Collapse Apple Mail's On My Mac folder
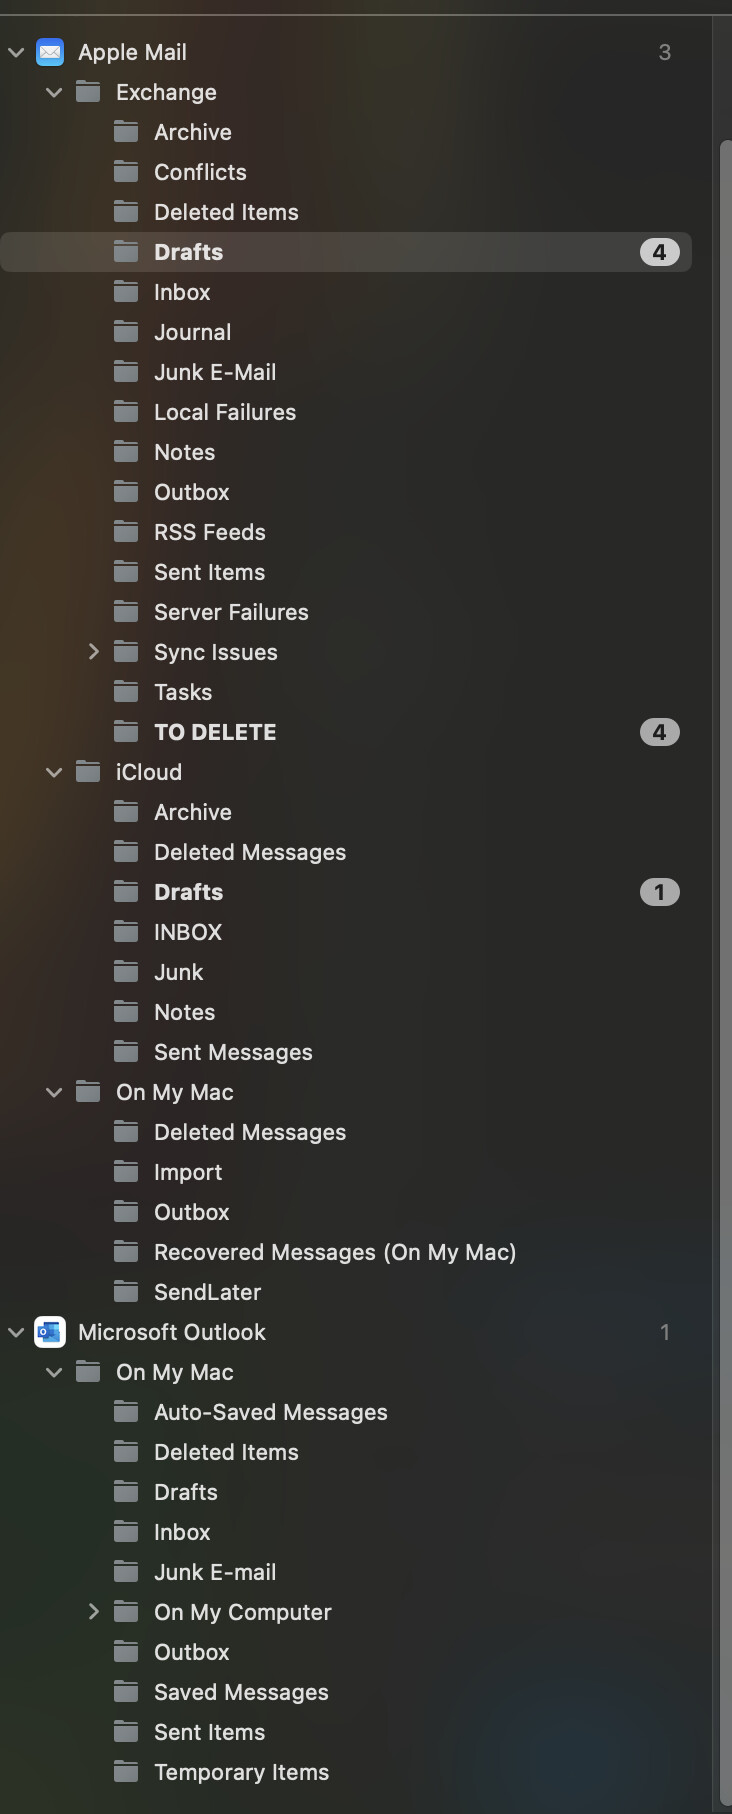This screenshot has width=732, height=1814. click(54, 1092)
